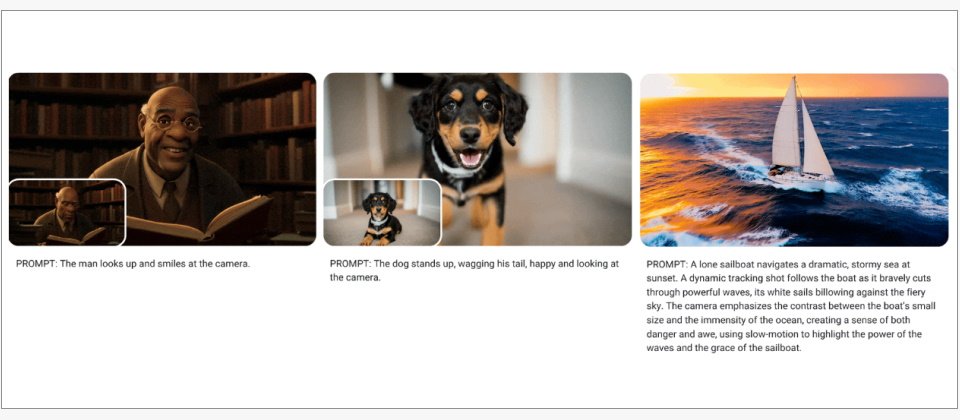Click the open book held by the man
The height and width of the screenshot is (420, 960).
click(199, 220)
